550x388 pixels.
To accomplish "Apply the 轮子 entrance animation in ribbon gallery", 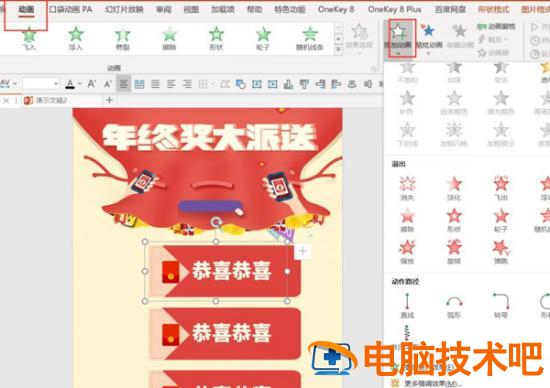I will pyautogui.click(x=263, y=39).
